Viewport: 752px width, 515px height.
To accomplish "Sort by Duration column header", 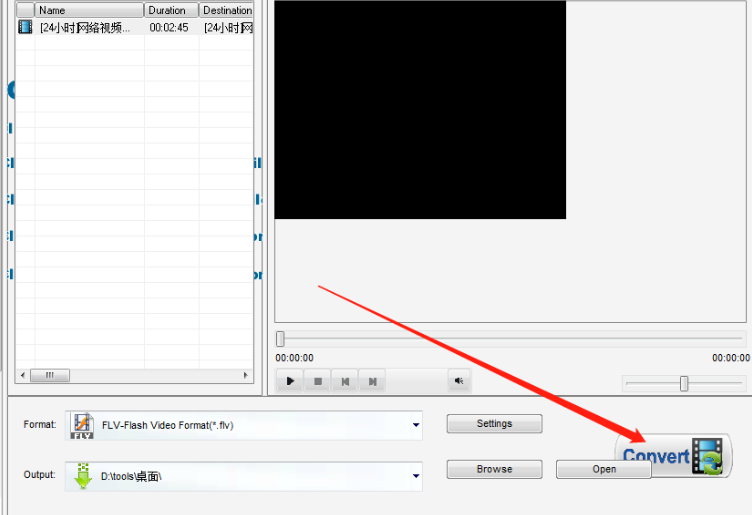I will pyautogui.click(x=171, y=10).
